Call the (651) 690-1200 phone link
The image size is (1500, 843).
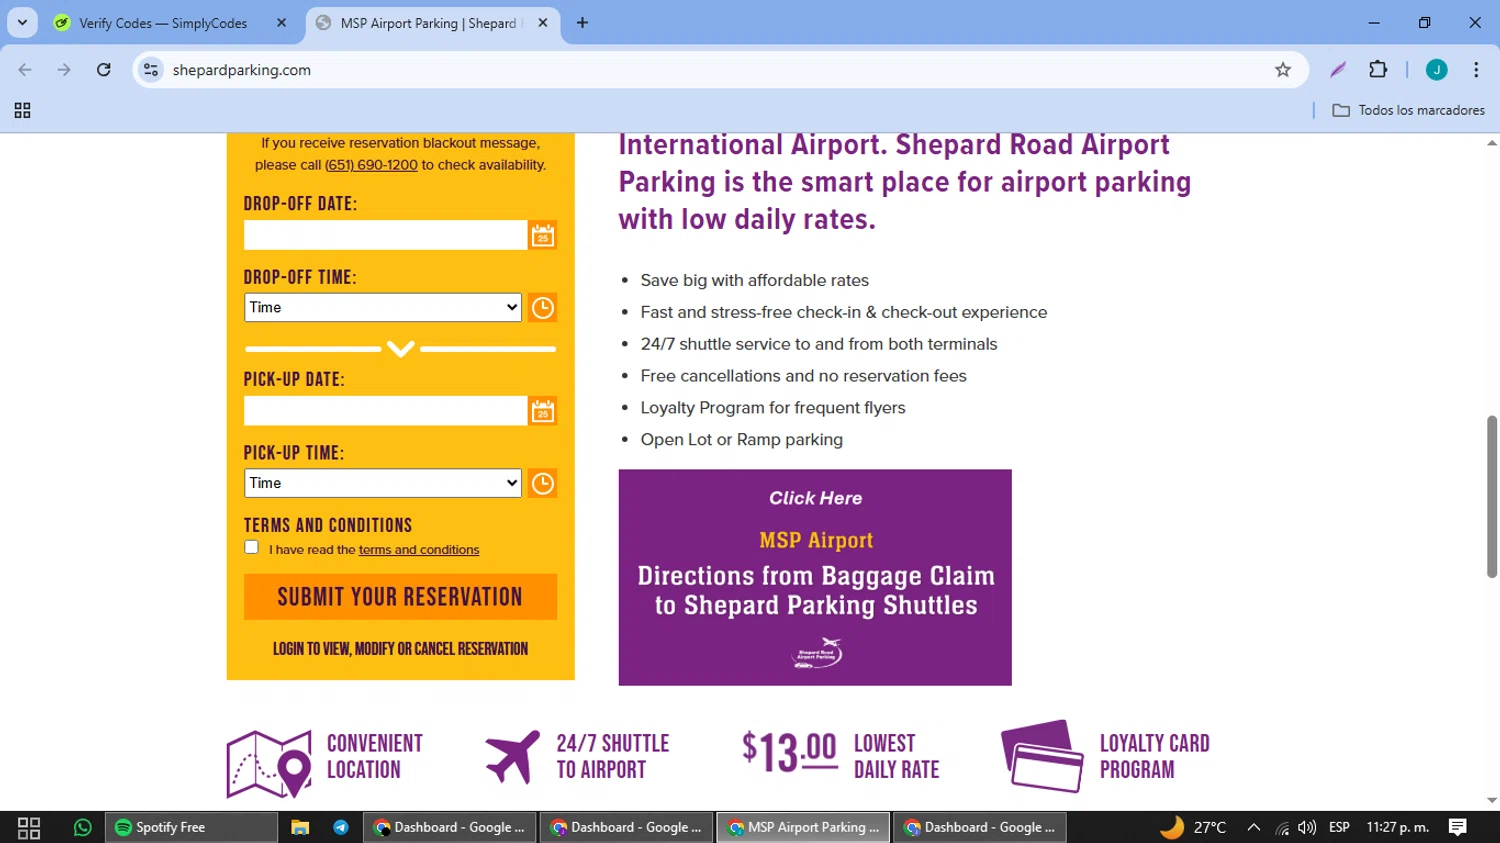click(371, 165)
